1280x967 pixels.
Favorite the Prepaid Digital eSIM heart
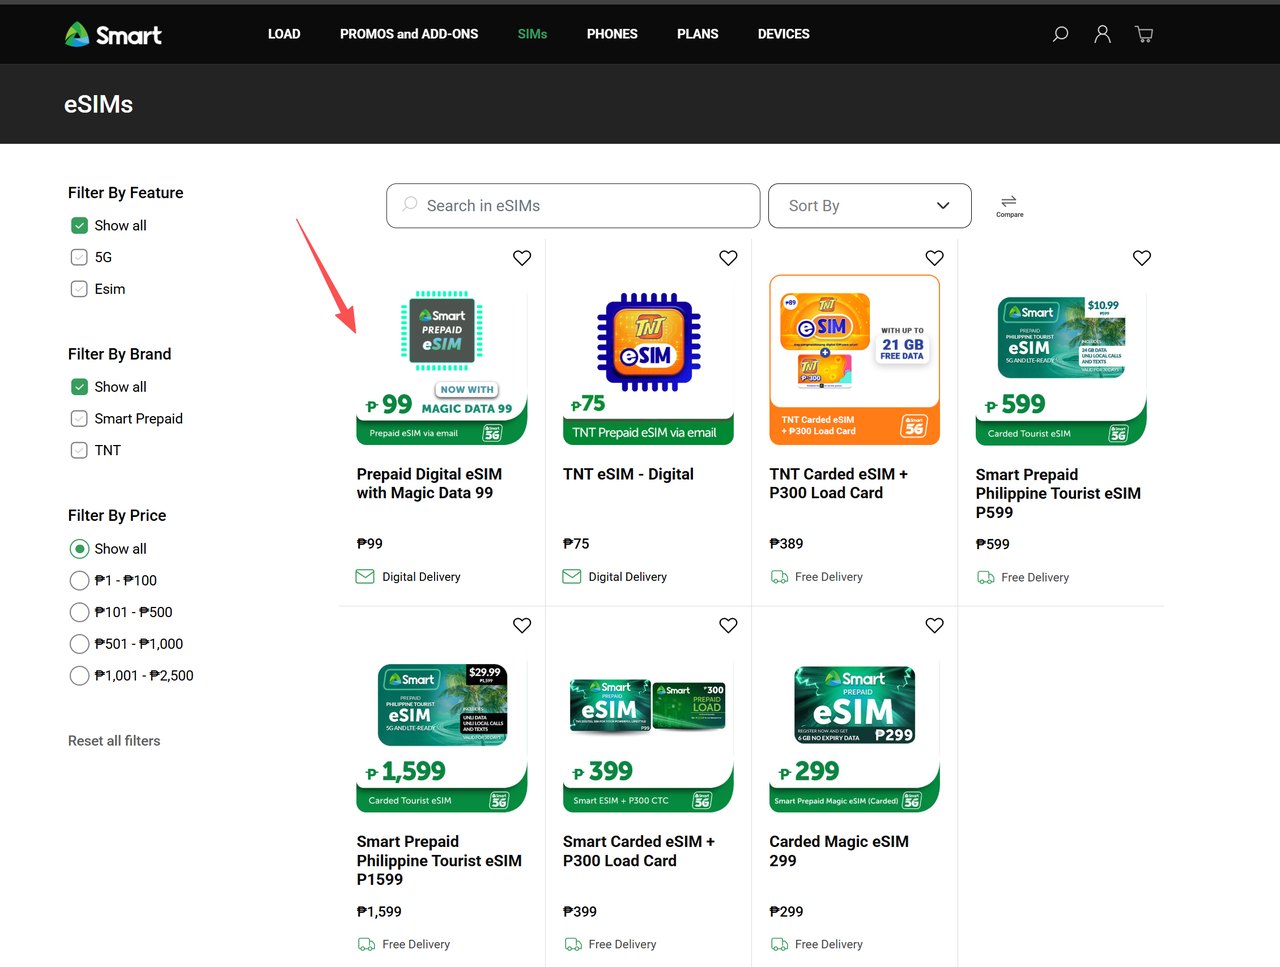pyautogui.click(x=522, y=258)
